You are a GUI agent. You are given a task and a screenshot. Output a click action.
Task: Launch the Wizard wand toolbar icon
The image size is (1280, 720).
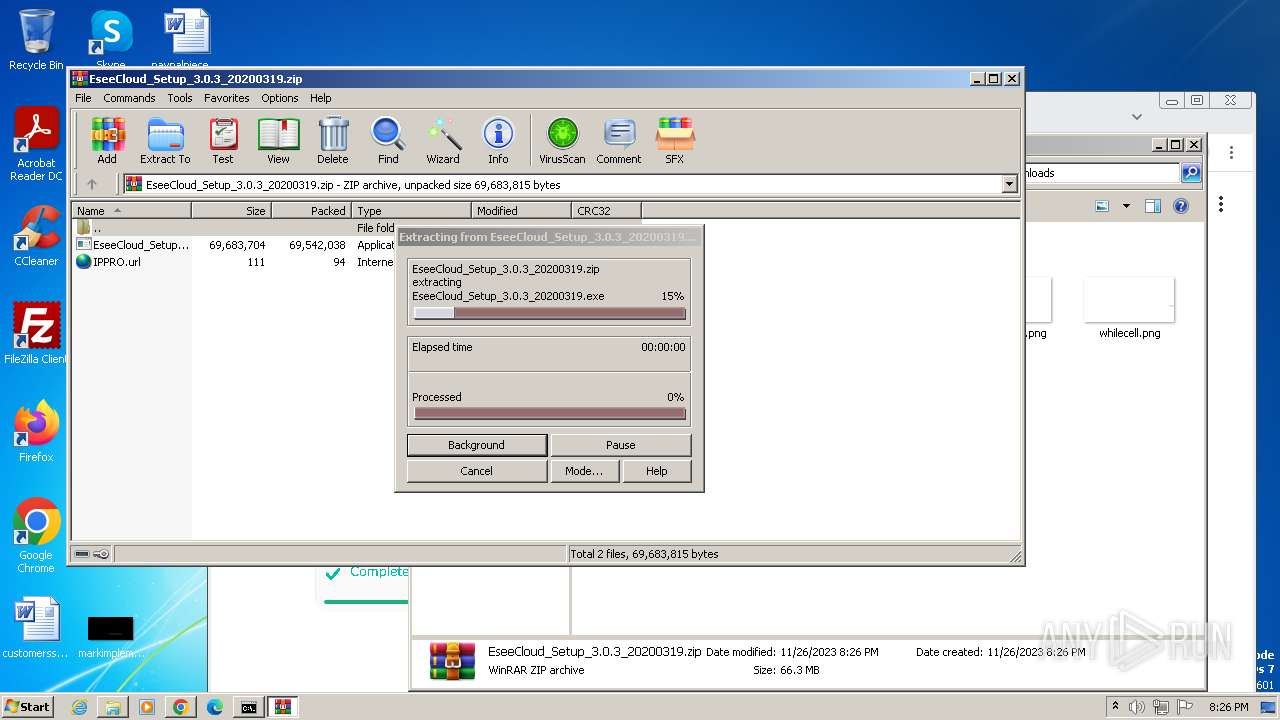443,140
